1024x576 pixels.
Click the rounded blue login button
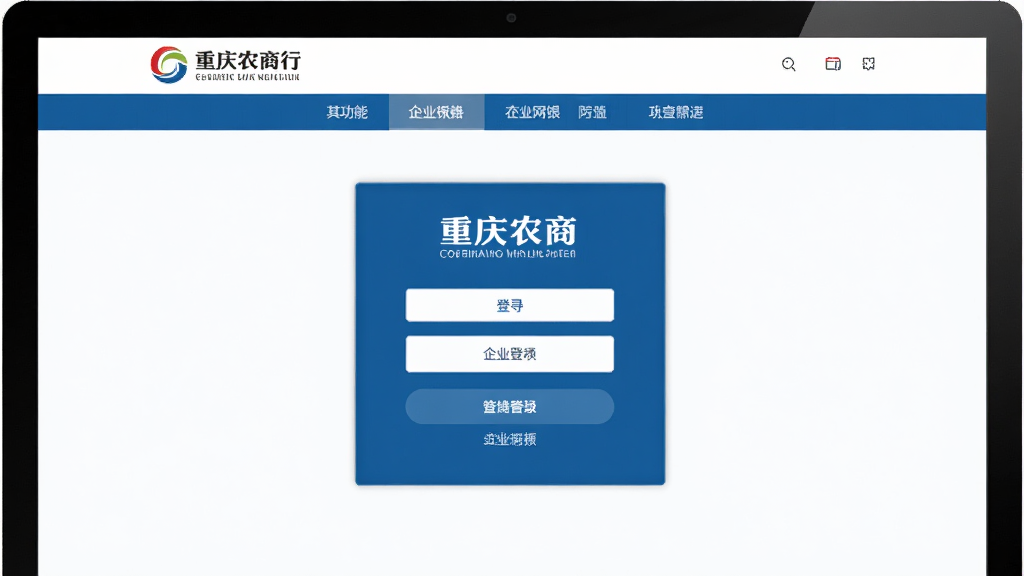point(509,407)
